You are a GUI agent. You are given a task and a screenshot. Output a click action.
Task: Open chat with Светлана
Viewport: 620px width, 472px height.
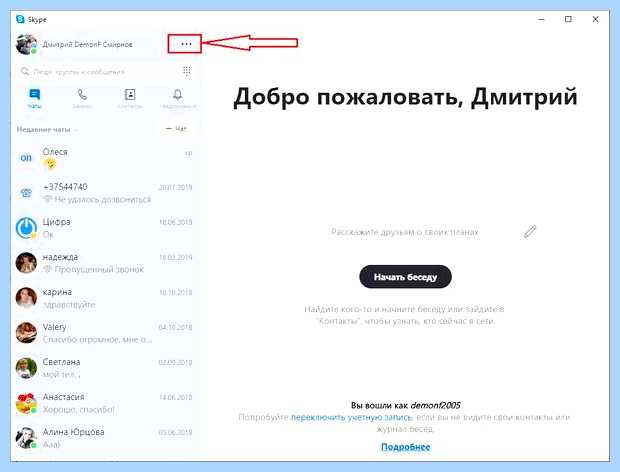point(105,368)
